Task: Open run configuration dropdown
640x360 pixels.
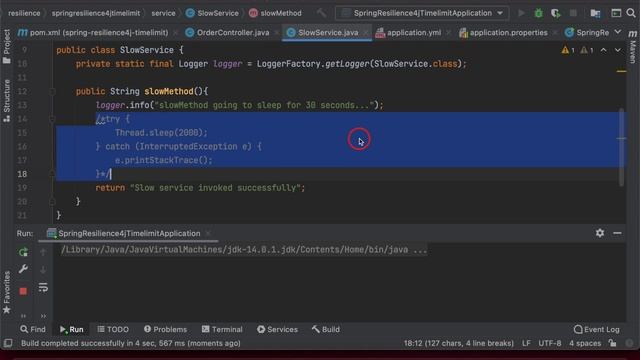Action: point(422,13)
